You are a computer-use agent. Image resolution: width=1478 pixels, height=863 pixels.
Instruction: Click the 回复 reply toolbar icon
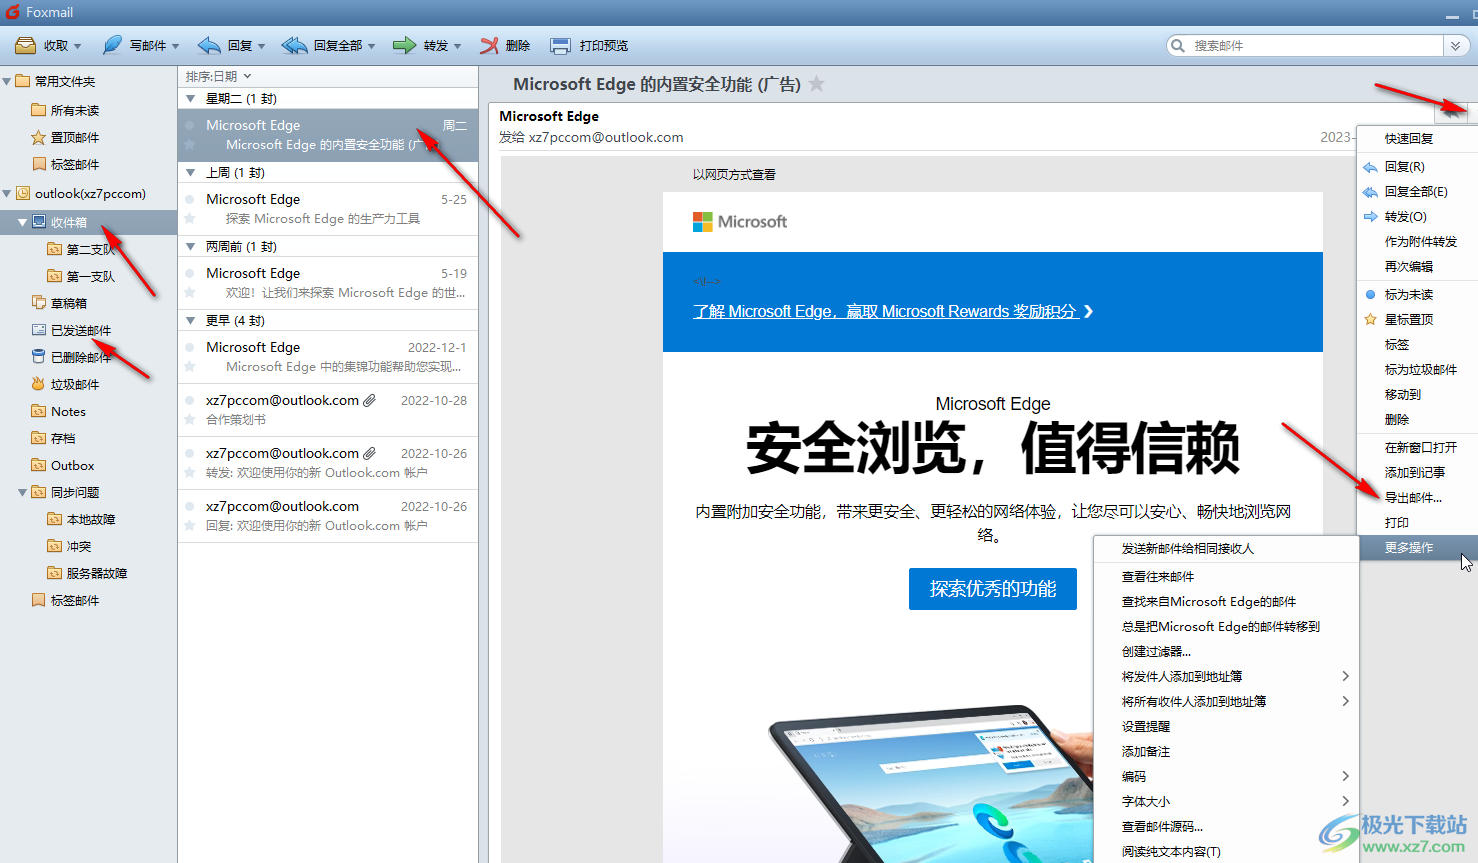click(209, 45)
